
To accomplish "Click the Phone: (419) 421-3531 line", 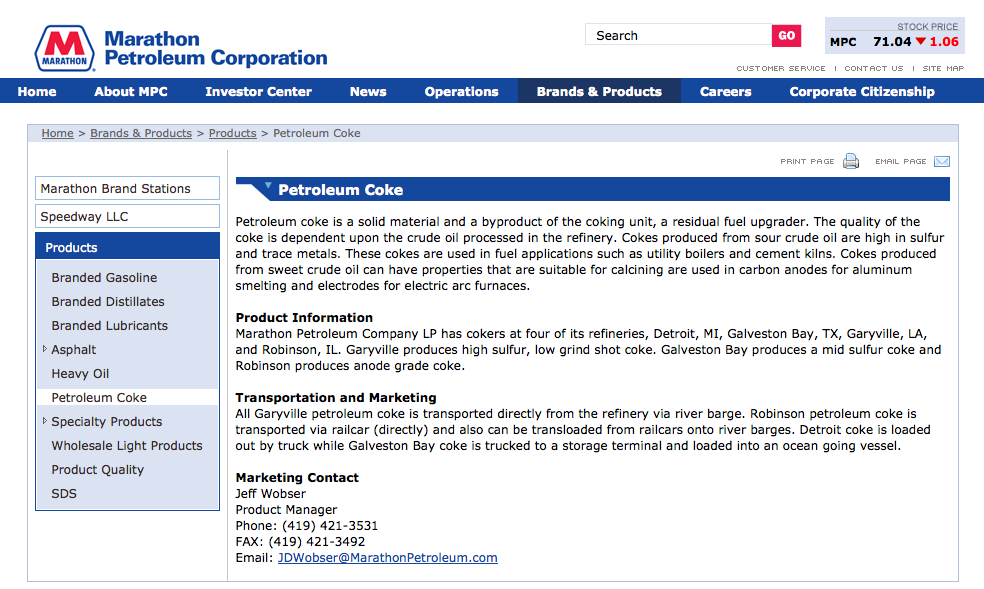I will [x=307, y=526].
